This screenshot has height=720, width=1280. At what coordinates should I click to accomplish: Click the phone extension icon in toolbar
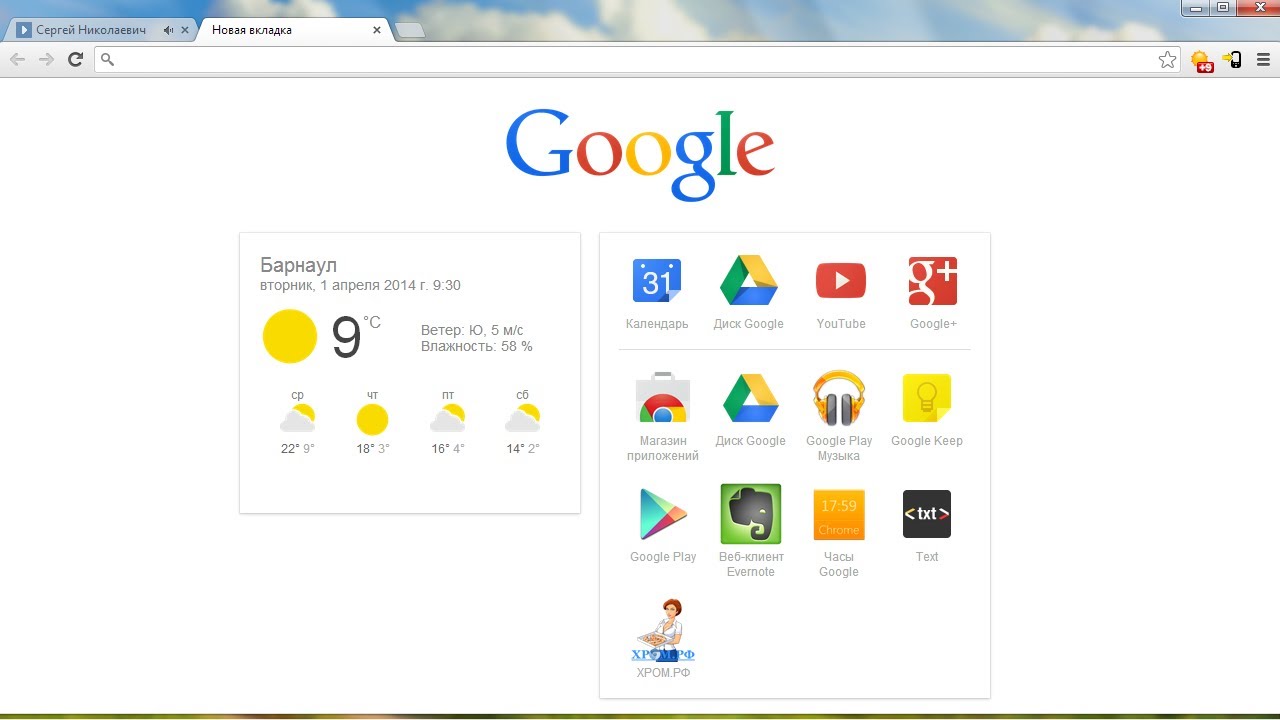(1232, 60)
